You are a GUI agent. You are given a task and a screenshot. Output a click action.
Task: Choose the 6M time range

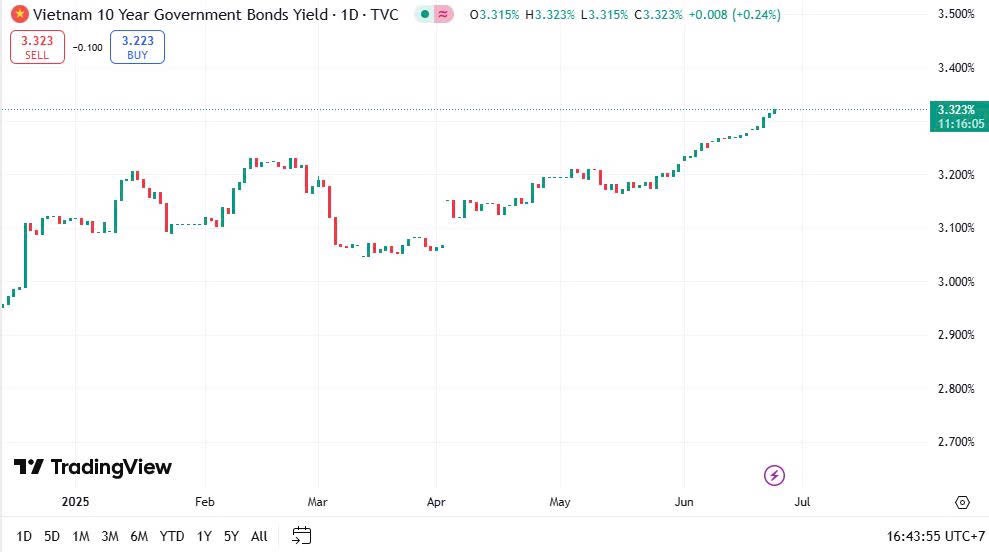coord(139,536)
